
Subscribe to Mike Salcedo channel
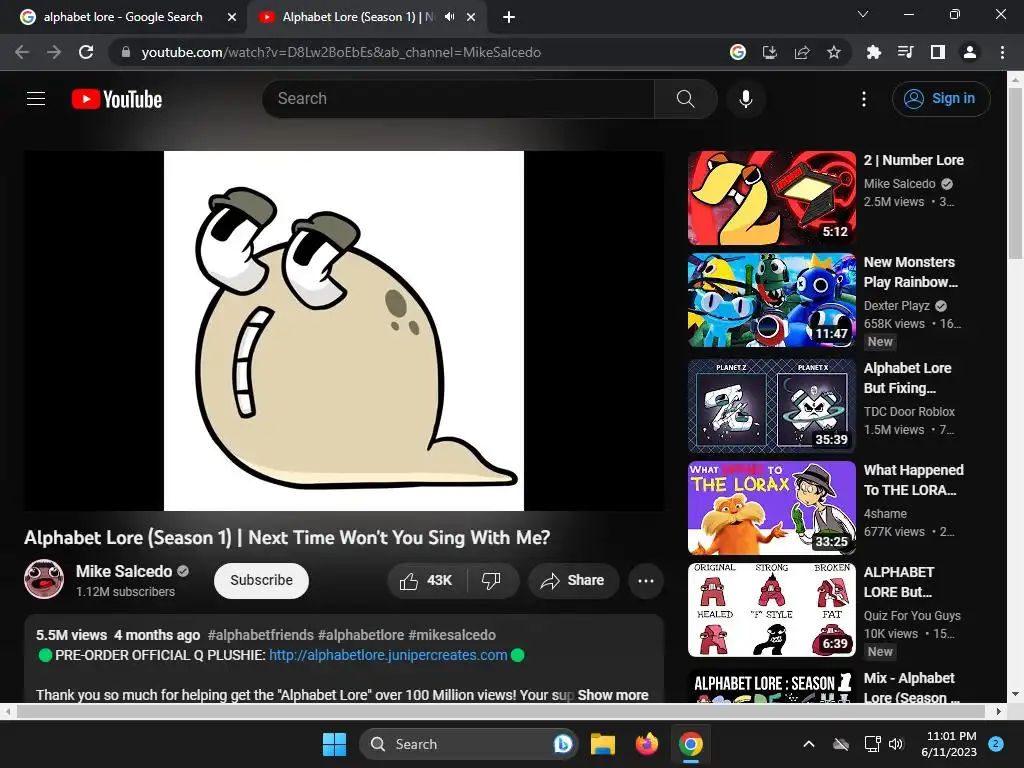(261, 581)
